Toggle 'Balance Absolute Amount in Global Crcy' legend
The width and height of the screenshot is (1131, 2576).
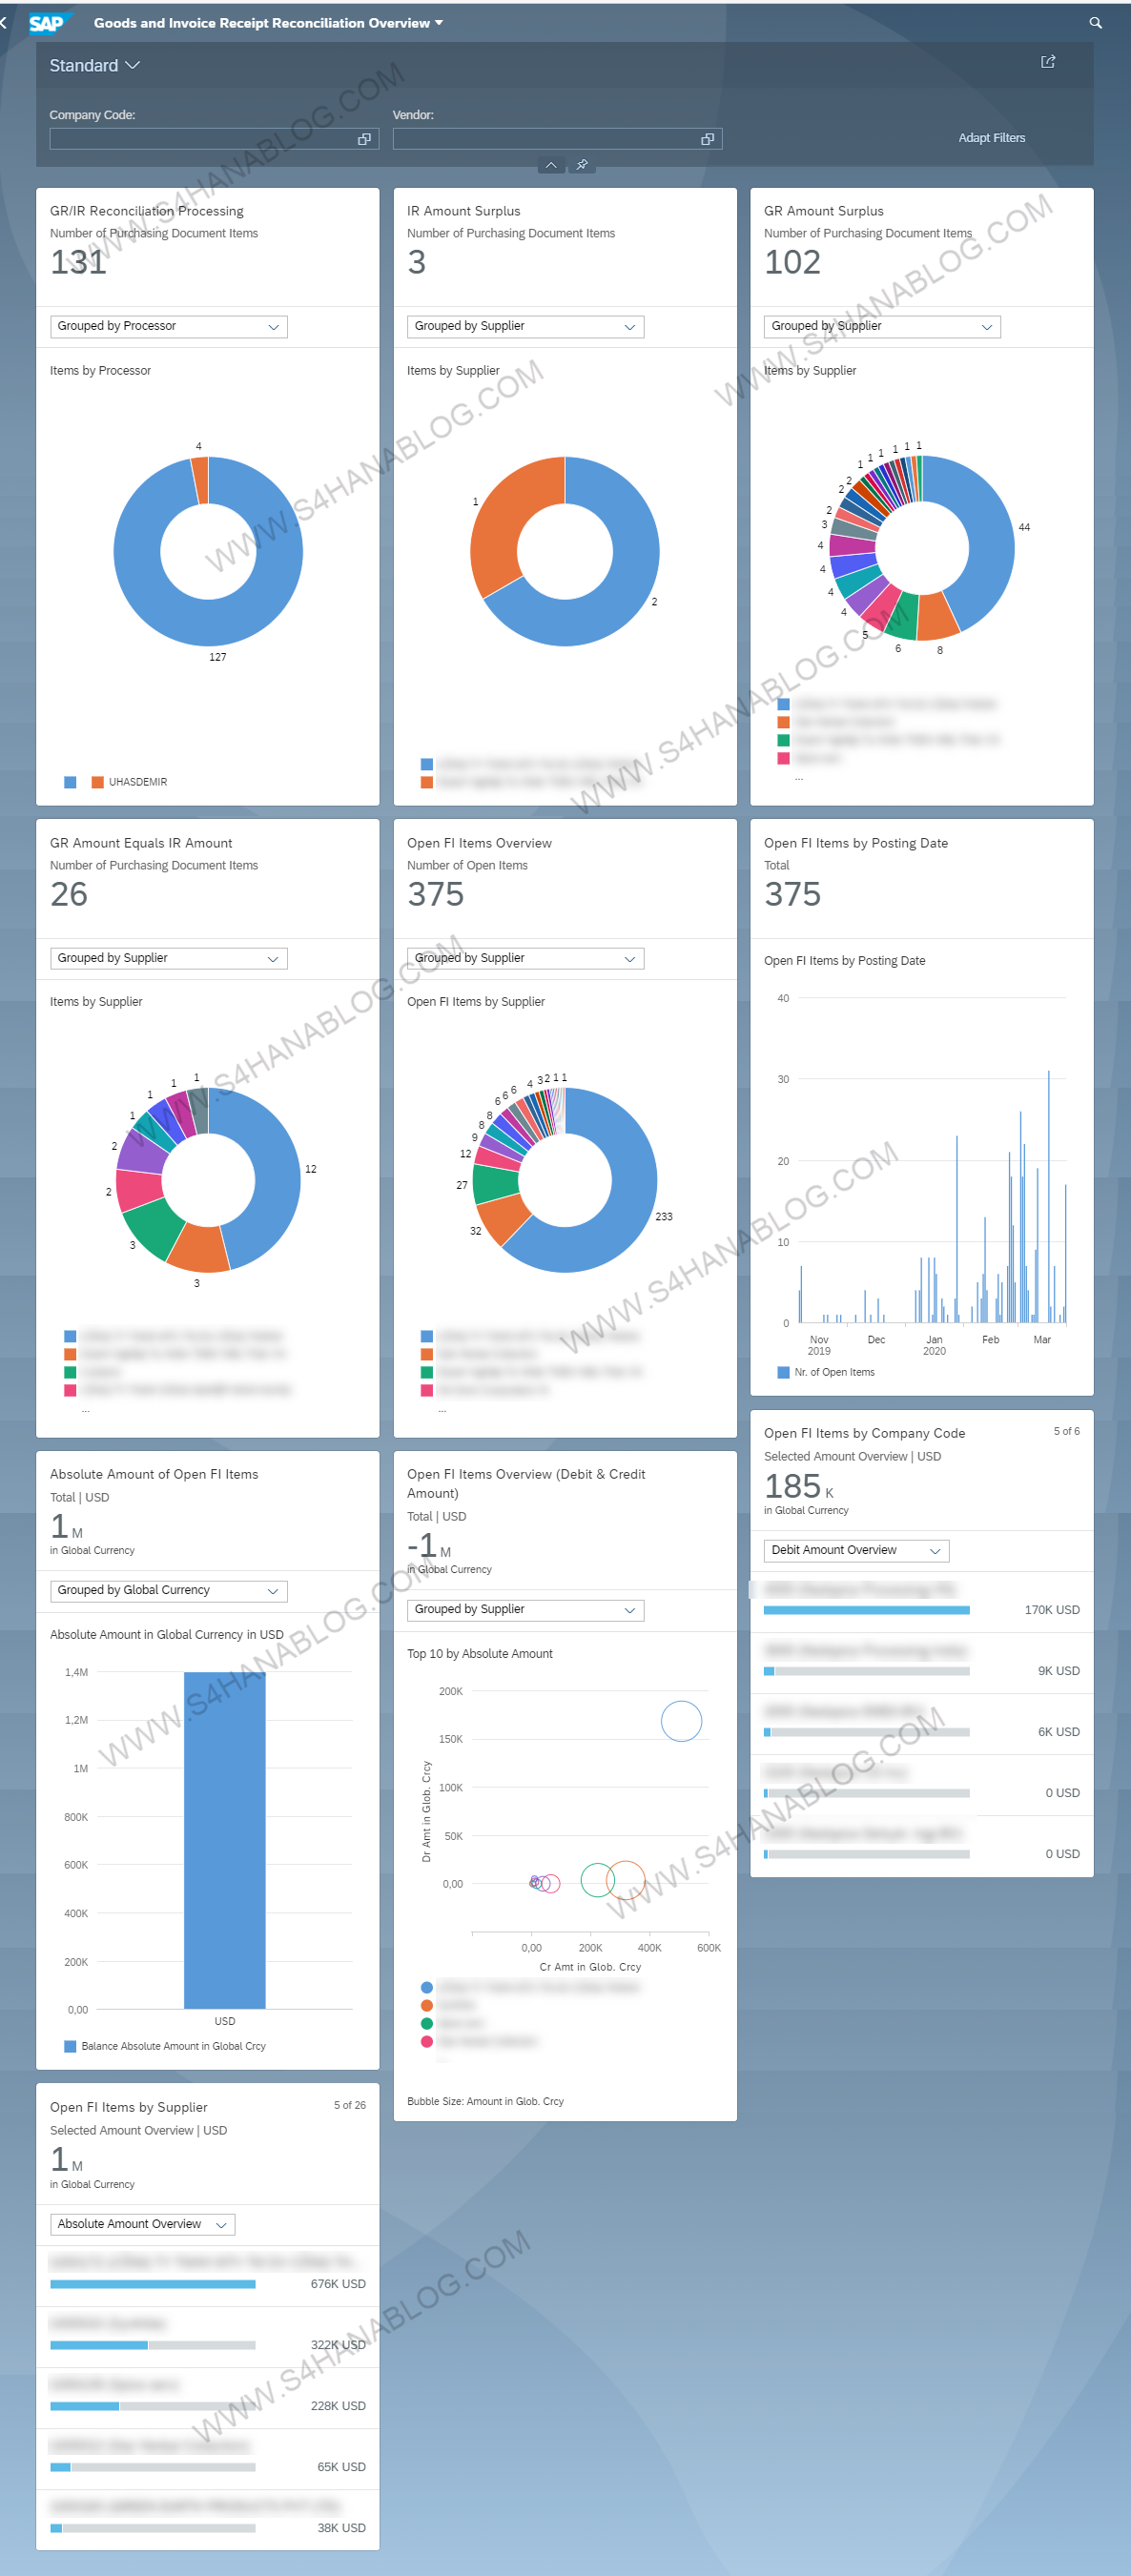172,2046
